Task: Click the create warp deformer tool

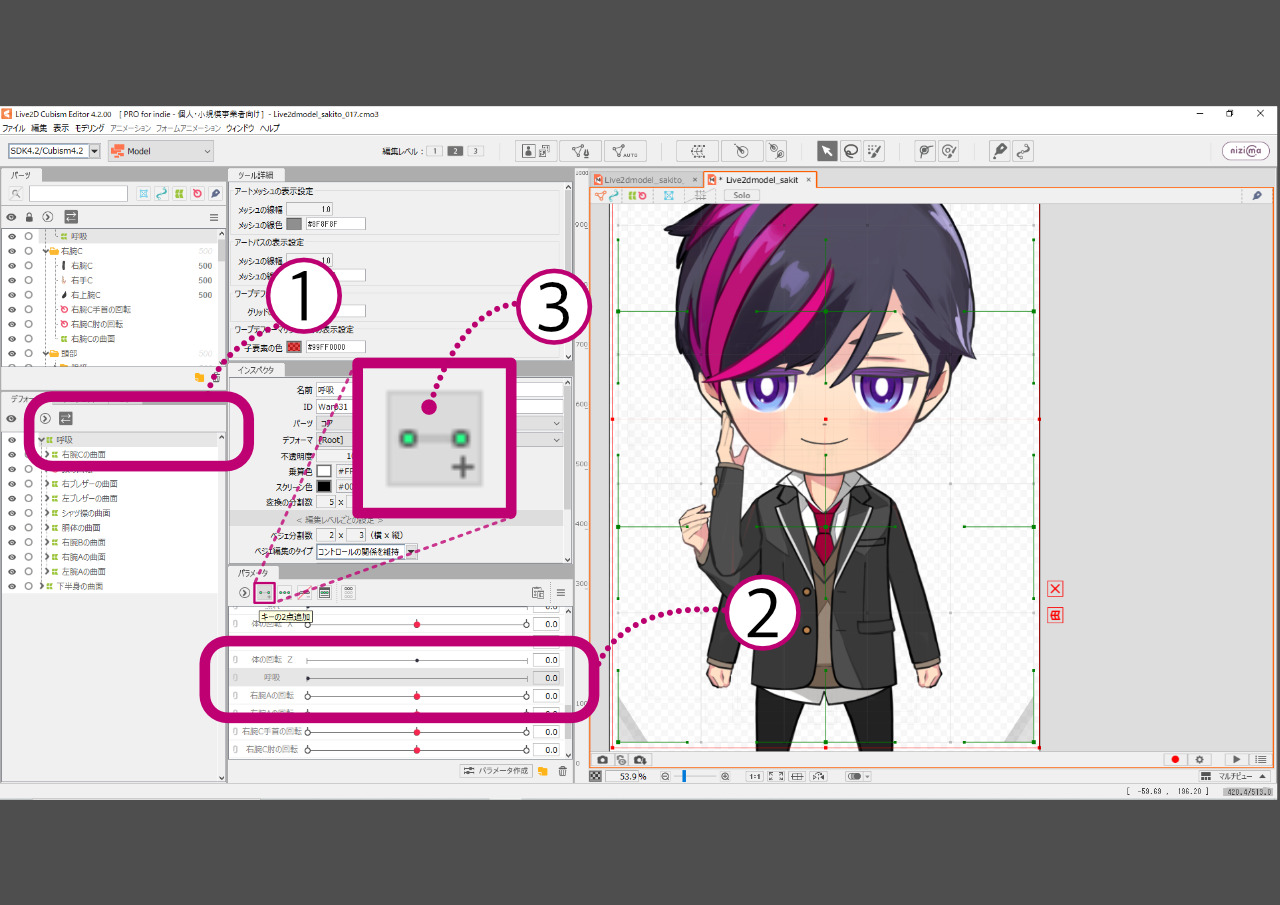Action: [697, 151]
